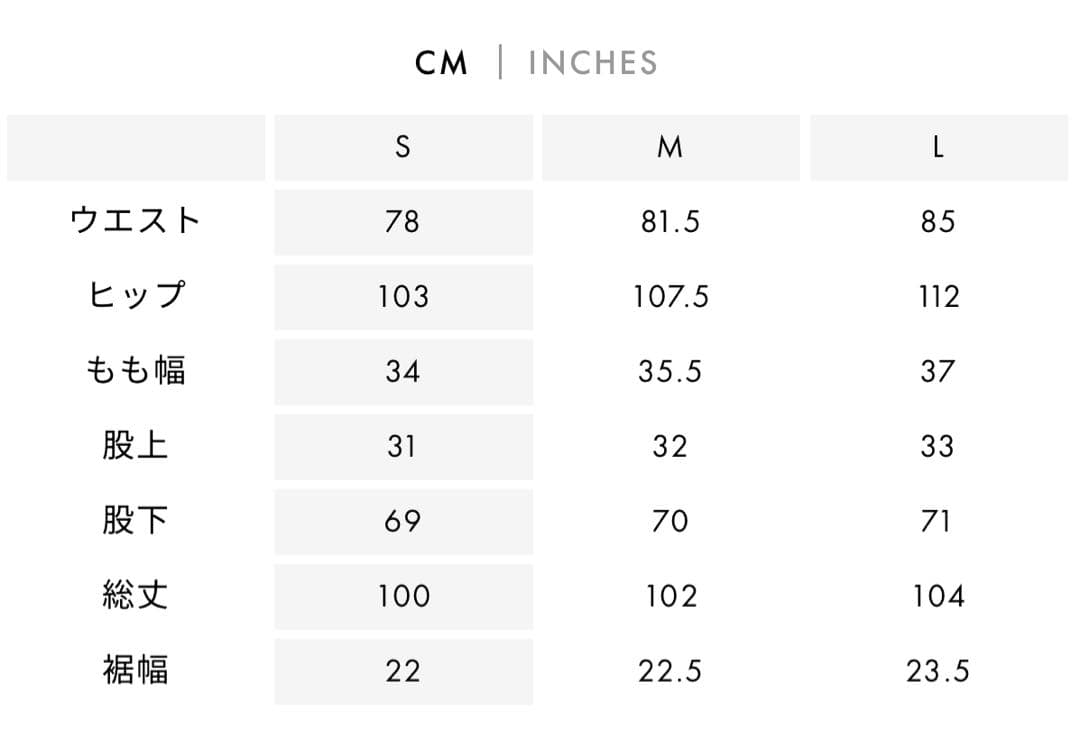1080x743 pixels.
Task: Click the total length value 104
Action: coord(938,596)
